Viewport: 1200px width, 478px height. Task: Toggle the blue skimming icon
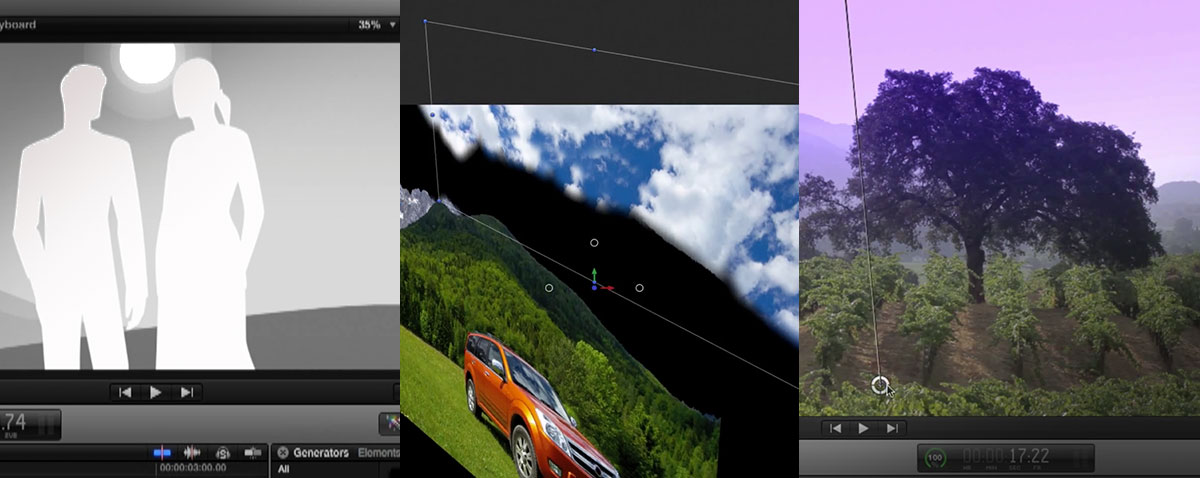pos(162,453)
